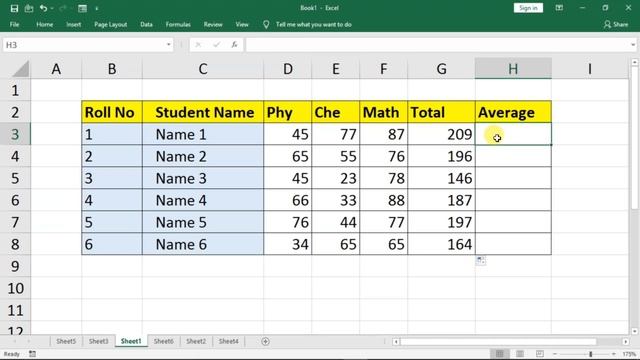Open the Data ribbon tab
The image size is (640, 360).
[146, 24]
